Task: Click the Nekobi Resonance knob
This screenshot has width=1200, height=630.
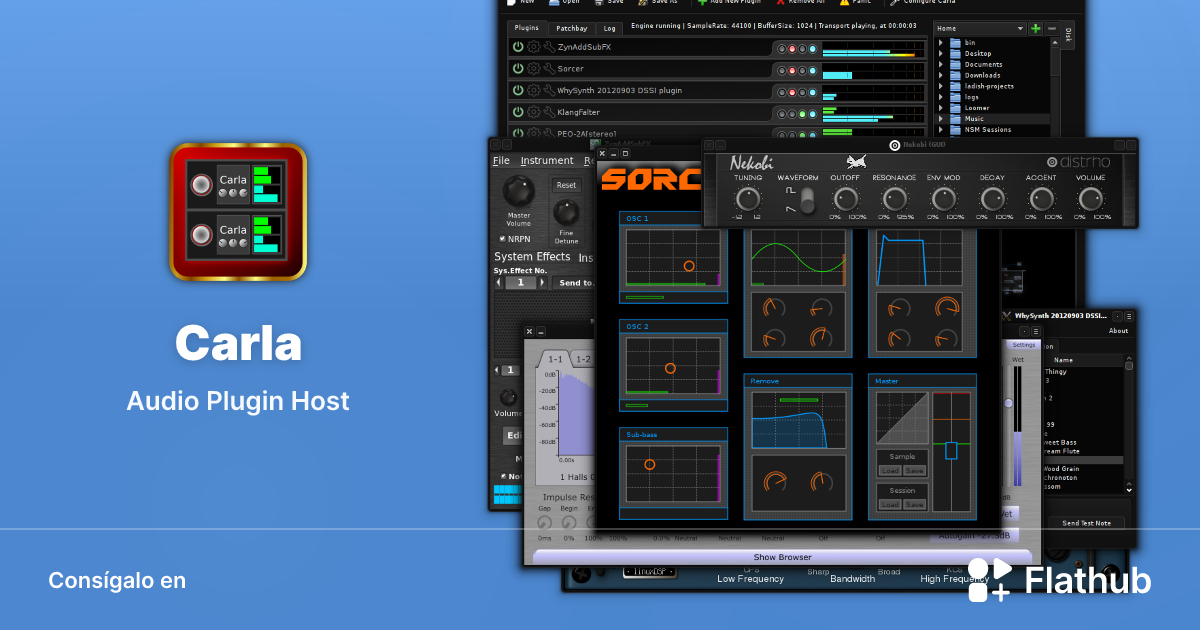Action: point(895,198)
